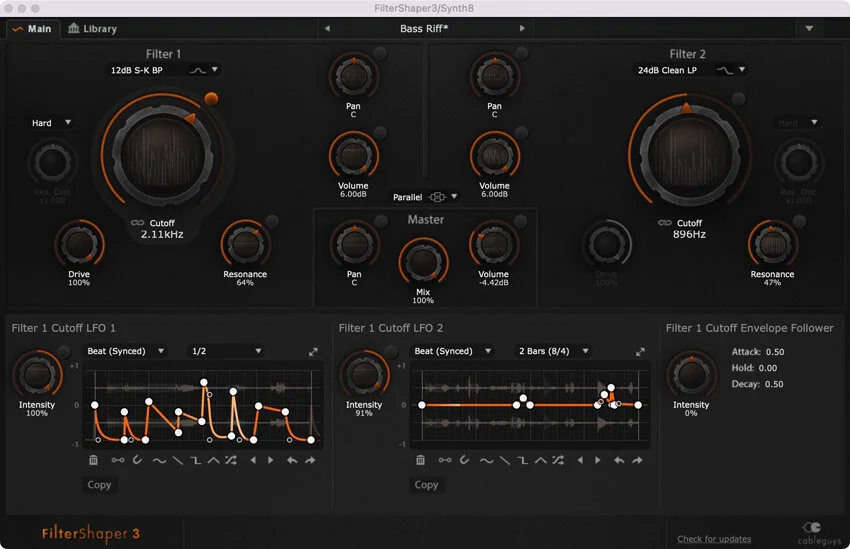This screenshot has width=850, height=549.
Task: Redo the LFO 2 edit
Action: [x=637, y=460]
